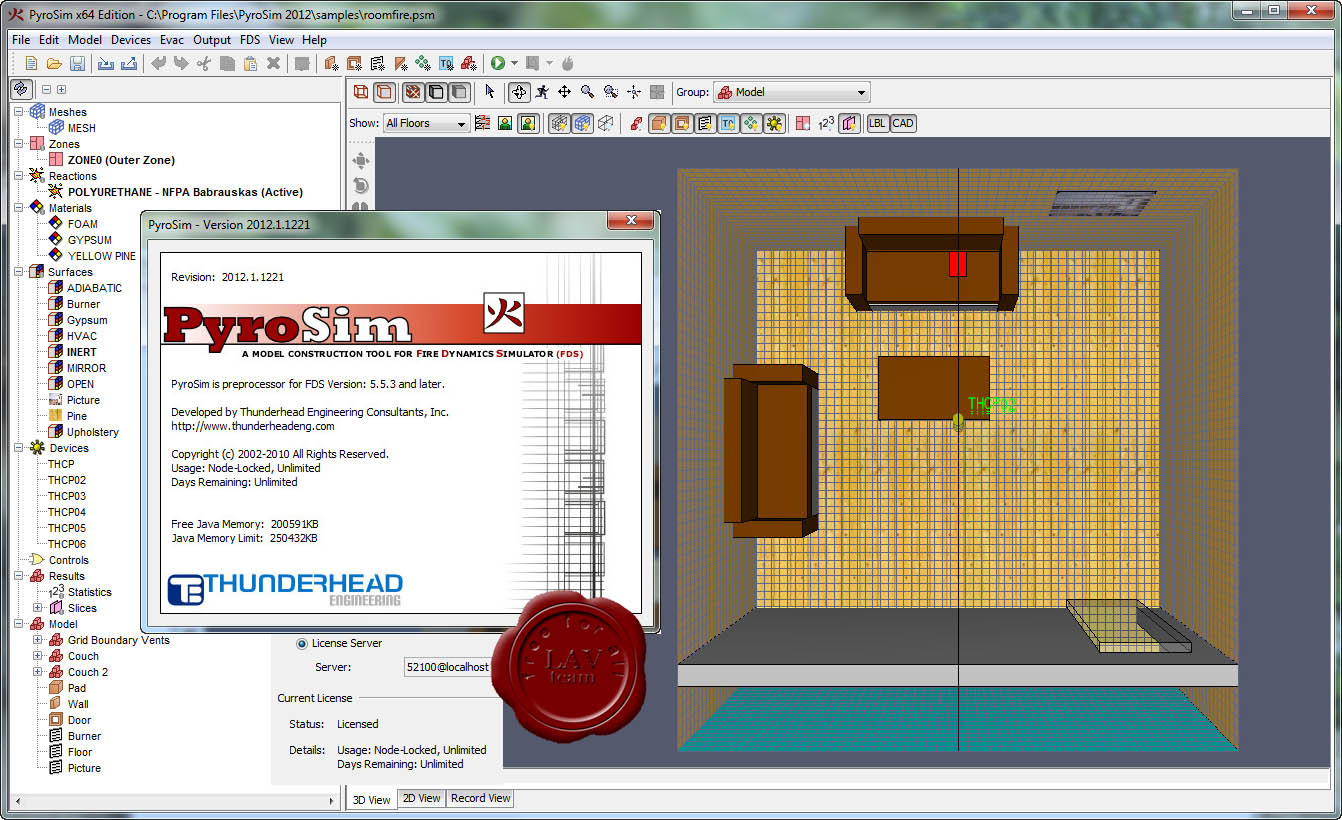
Task: Run FDS with the green play icon
Action: coord(498,63)
